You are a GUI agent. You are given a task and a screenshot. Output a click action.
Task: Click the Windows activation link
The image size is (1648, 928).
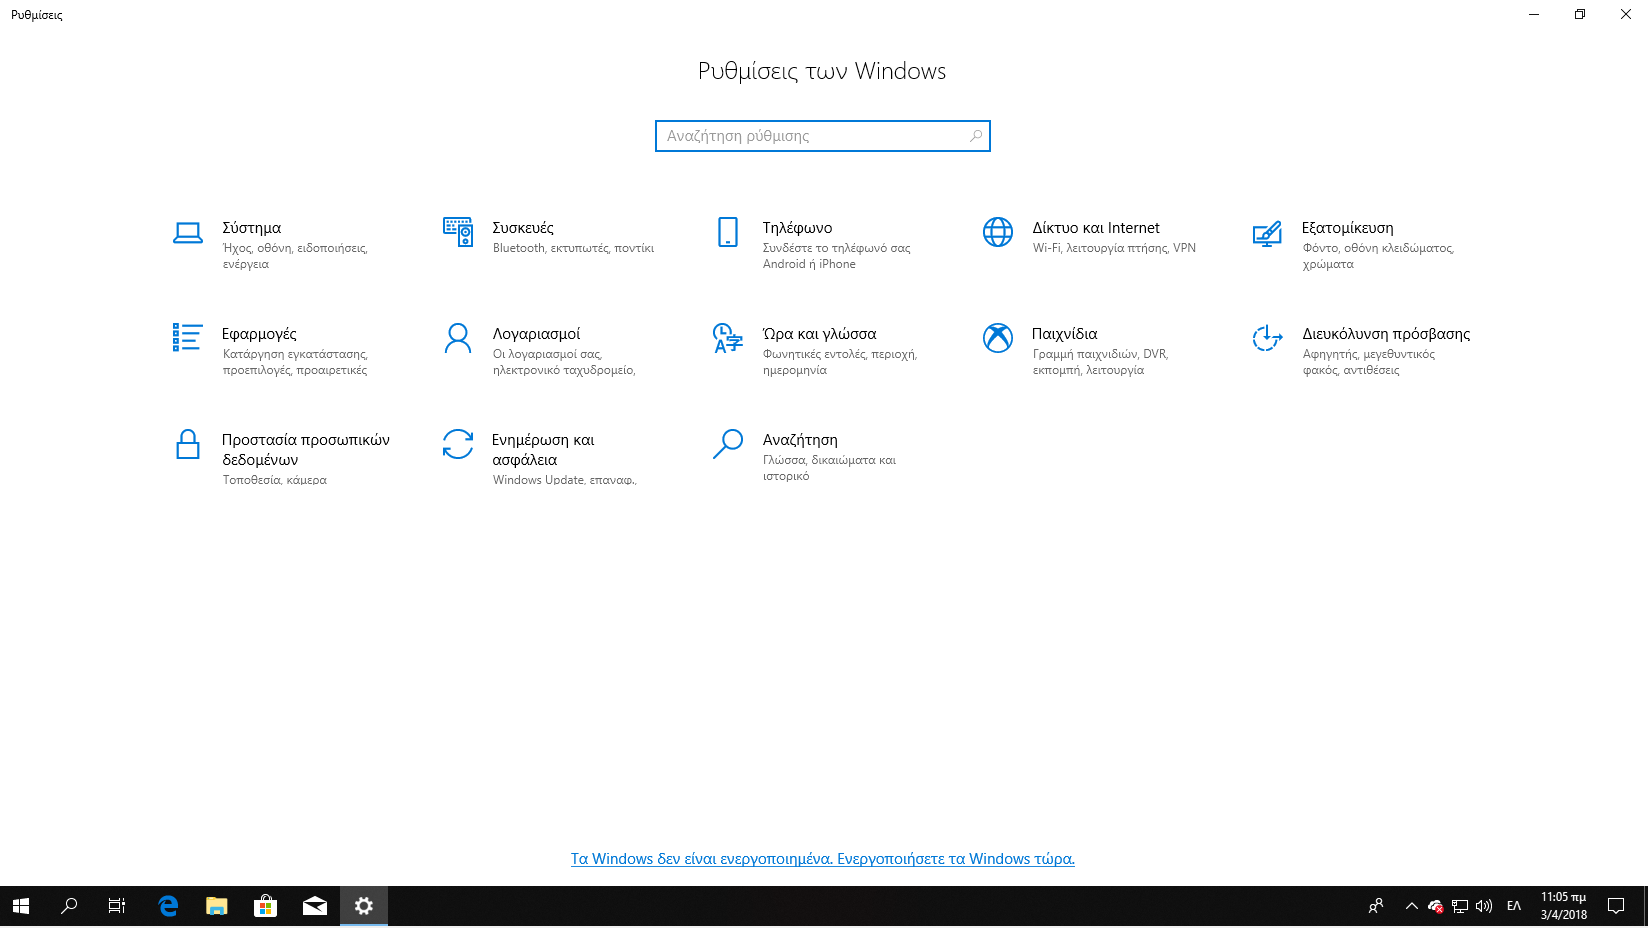click(823, 859)
